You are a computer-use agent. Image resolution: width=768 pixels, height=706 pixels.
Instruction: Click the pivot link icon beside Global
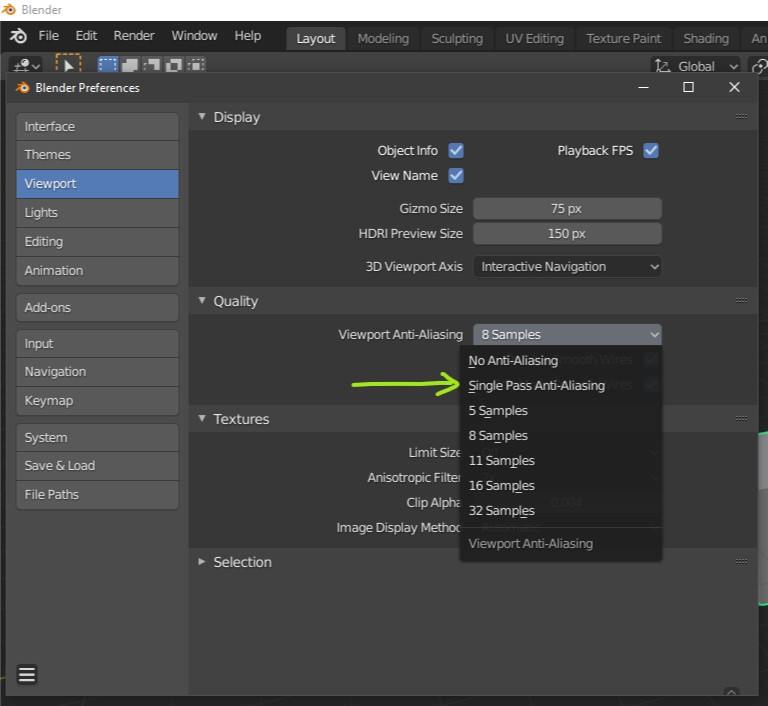(759, 66)
